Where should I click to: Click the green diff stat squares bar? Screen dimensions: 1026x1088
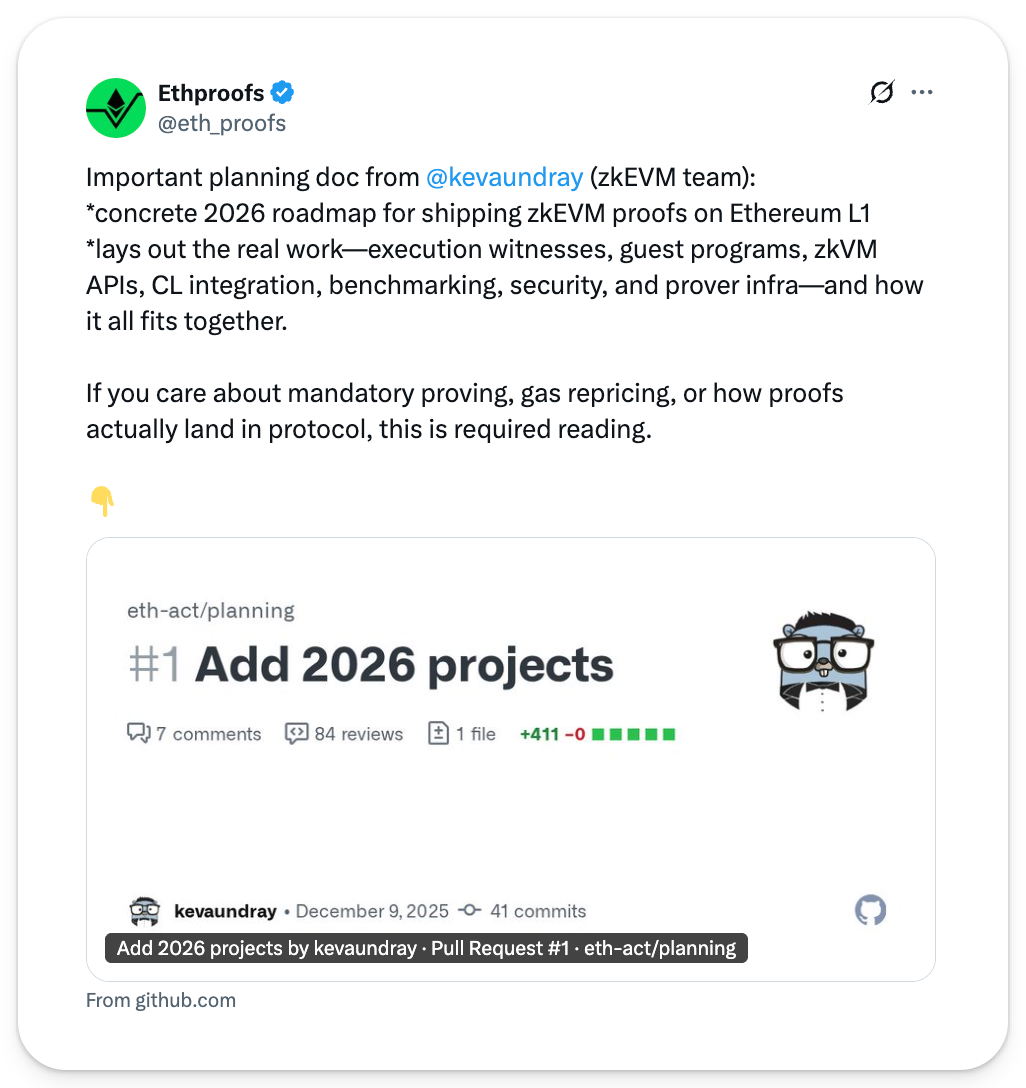633,734
